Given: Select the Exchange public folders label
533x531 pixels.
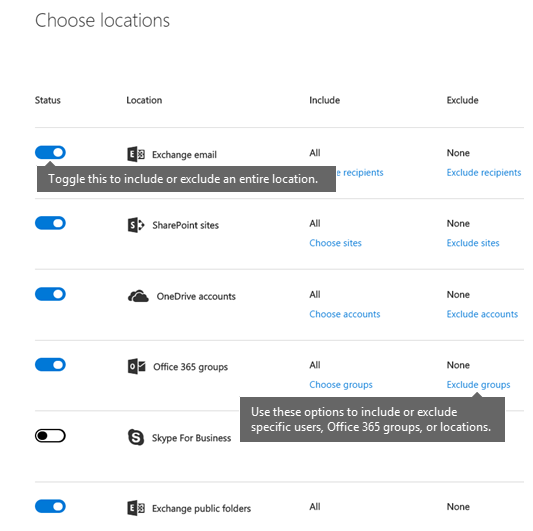Looking at the screenshot, I should pos(201,509).
